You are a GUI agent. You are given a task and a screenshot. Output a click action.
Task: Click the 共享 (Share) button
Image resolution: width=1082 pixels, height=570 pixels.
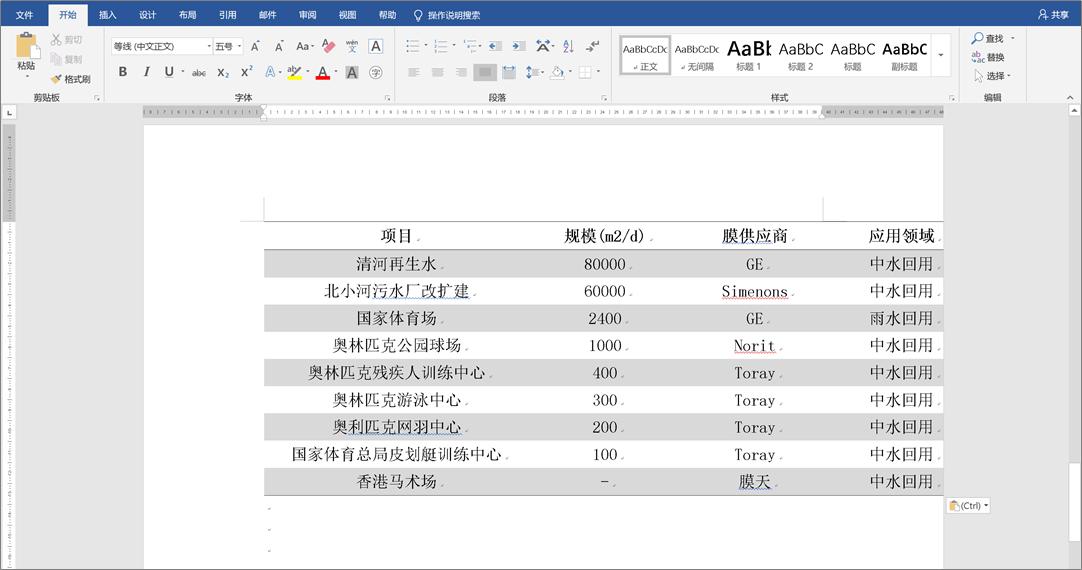click(x=1054, y=14)
